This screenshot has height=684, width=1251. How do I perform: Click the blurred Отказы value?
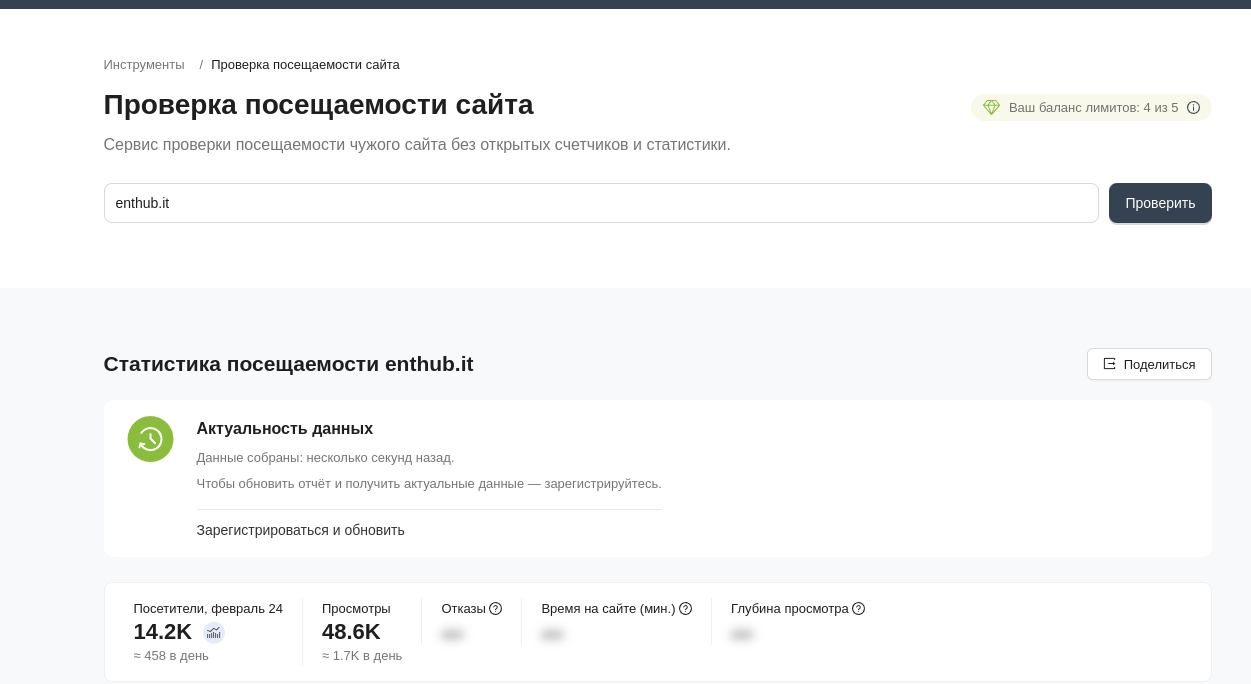coord(452,634)
